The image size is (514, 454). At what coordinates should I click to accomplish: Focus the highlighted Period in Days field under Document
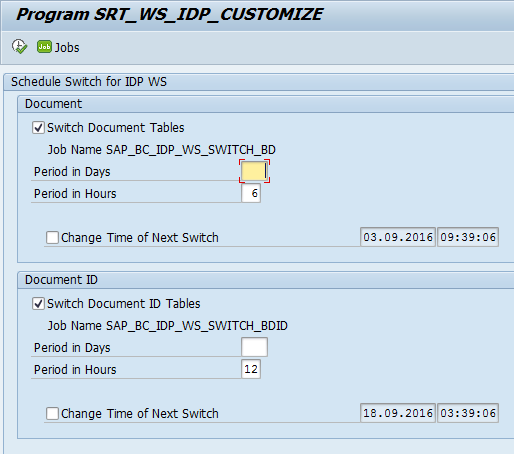click(254, 171)
